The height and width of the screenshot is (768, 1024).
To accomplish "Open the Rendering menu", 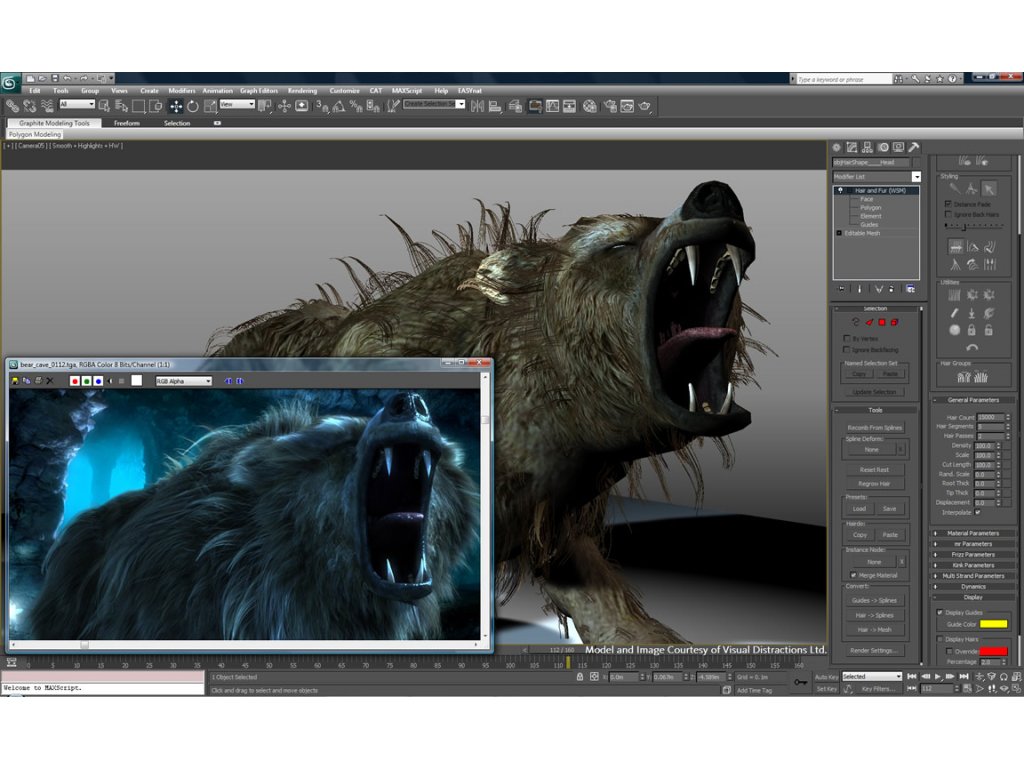I will click(x=302, y=90).
